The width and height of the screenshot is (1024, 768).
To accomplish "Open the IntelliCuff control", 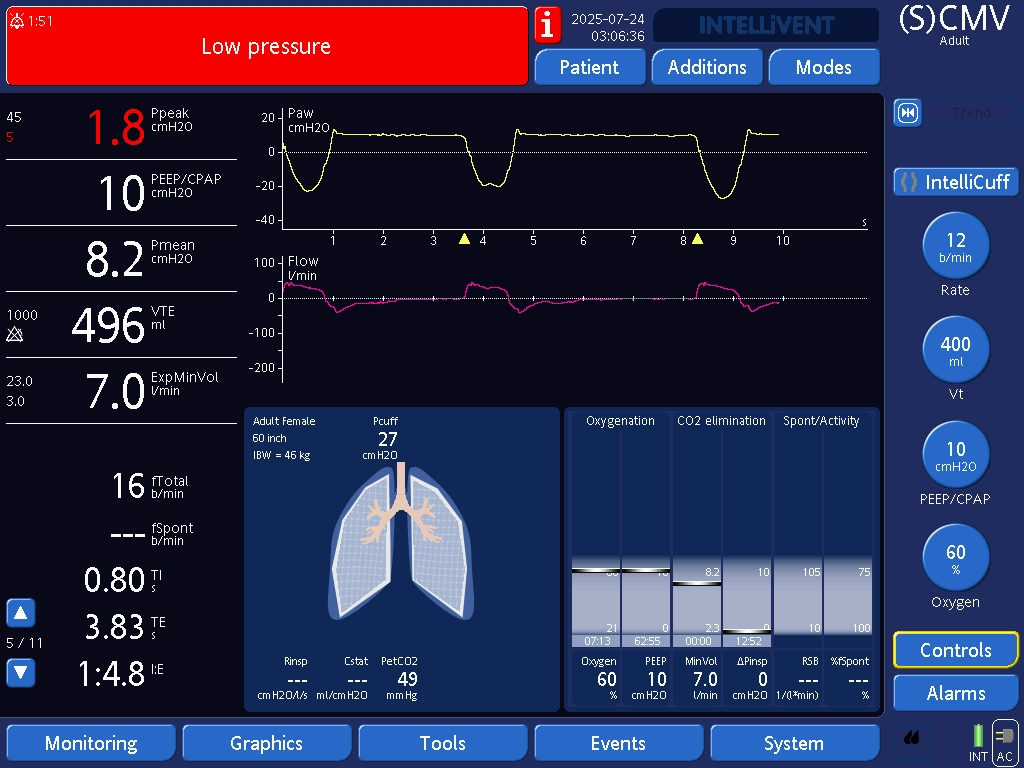I will pos(955,182).
